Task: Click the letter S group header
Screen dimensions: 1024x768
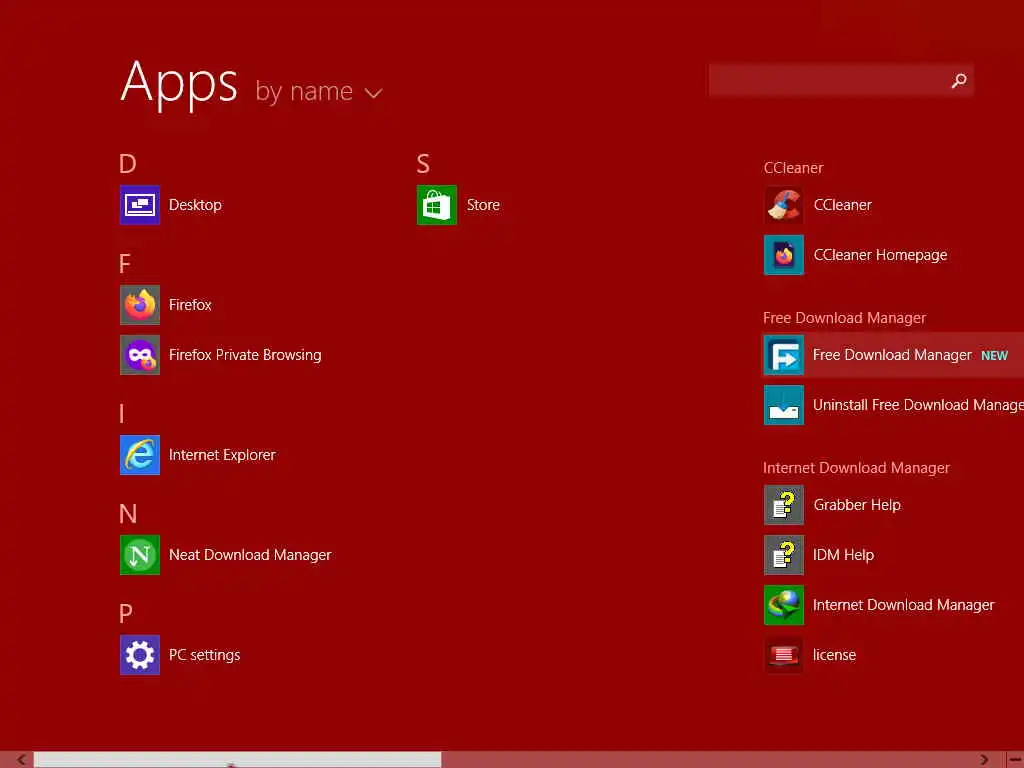Action: pos(423,163)
